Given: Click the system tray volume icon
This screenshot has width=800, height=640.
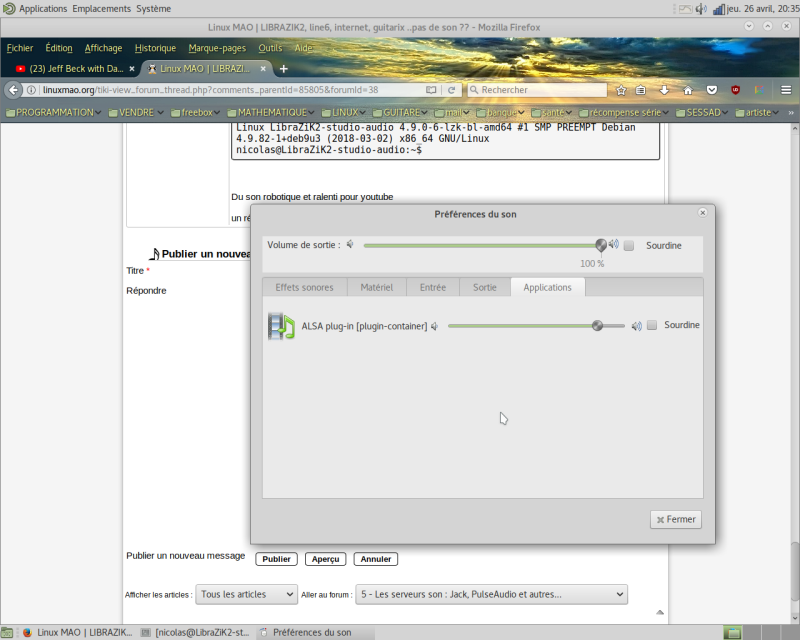Looking at the screenshot, I should point(702,9).
